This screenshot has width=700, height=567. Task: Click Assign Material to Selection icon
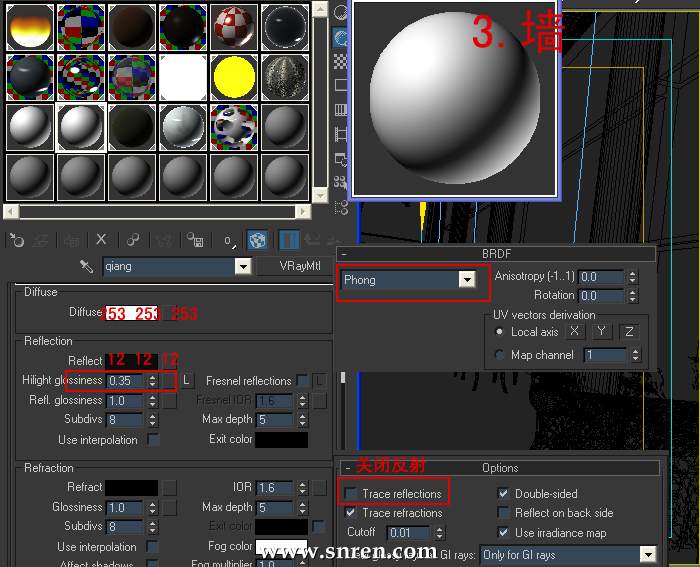pyautogui.click(x=71, y=241)
